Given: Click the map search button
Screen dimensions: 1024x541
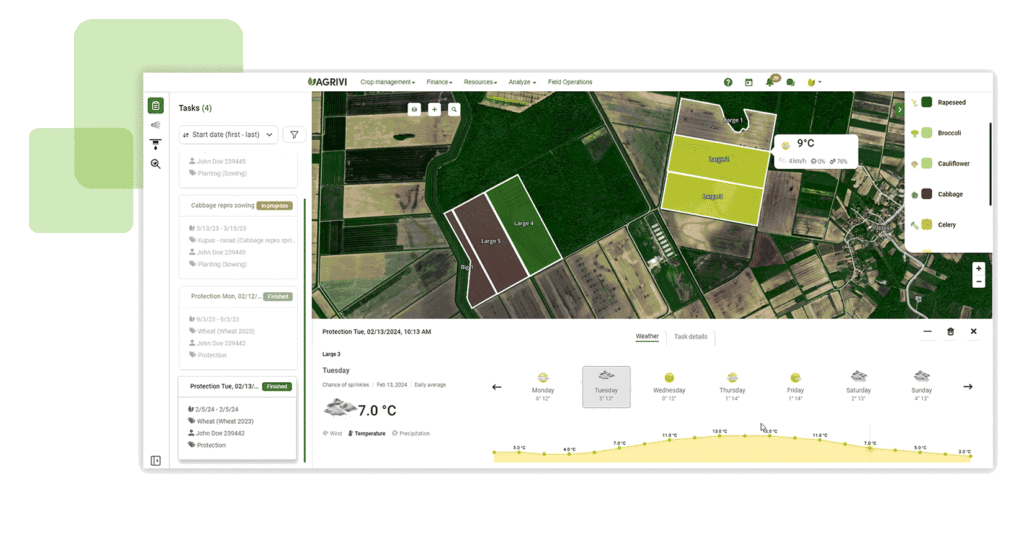Looking at the screenshot, I should point(454,109).
